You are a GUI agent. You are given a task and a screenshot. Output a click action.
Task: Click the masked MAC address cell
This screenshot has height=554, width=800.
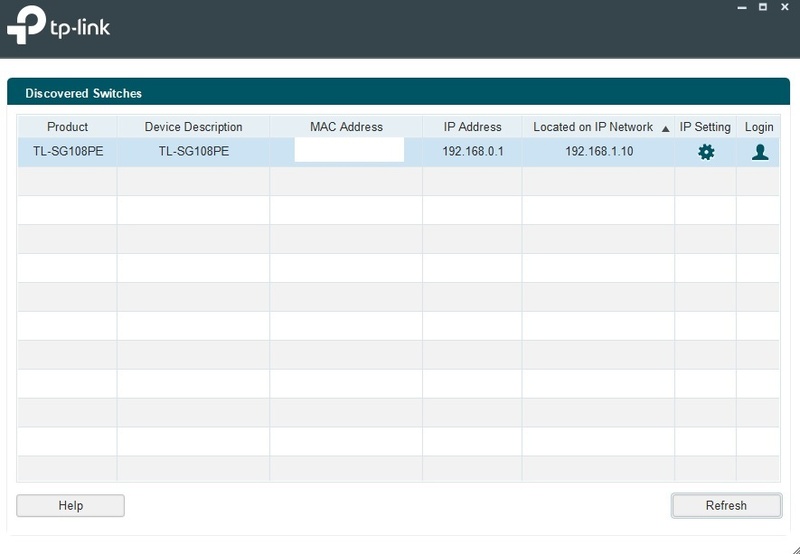[346, 152]
